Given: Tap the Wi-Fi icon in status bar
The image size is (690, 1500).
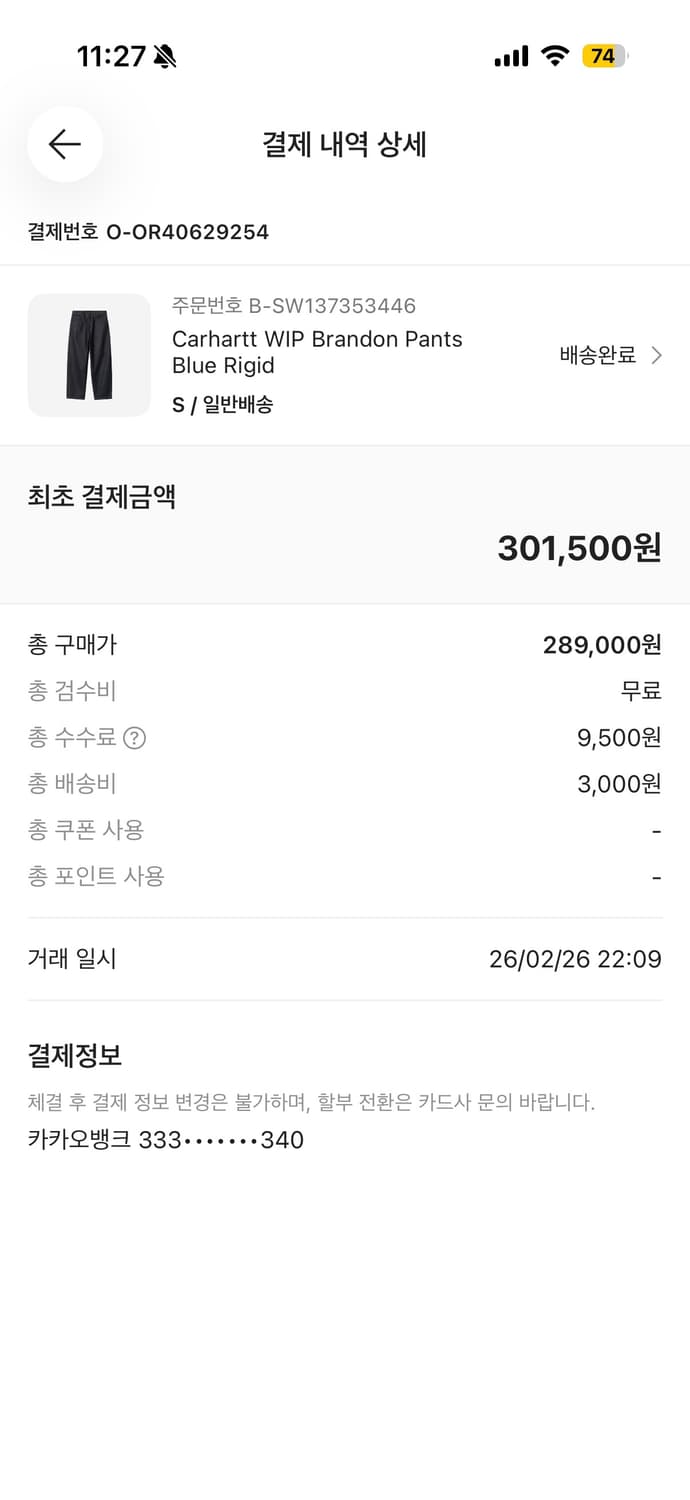Looking at the screenshot, I should point(556,56).
